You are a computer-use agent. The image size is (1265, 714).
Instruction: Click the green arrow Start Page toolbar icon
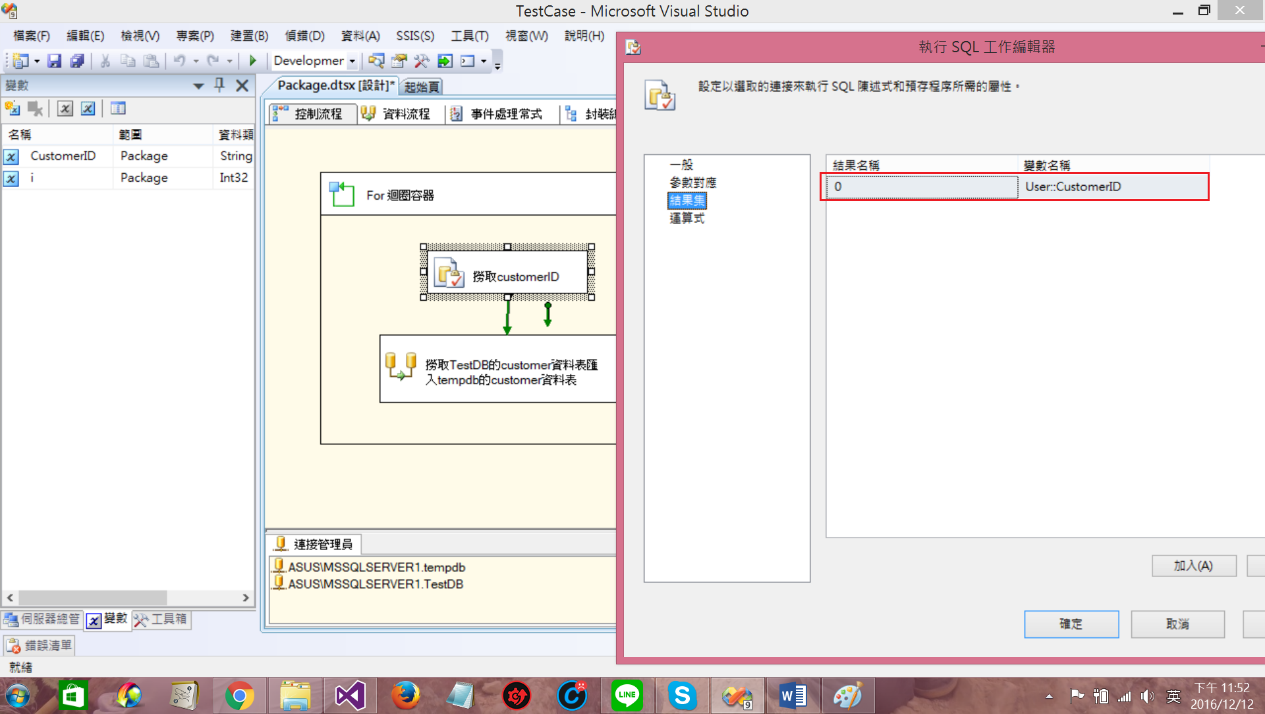[x=444, y=61]
